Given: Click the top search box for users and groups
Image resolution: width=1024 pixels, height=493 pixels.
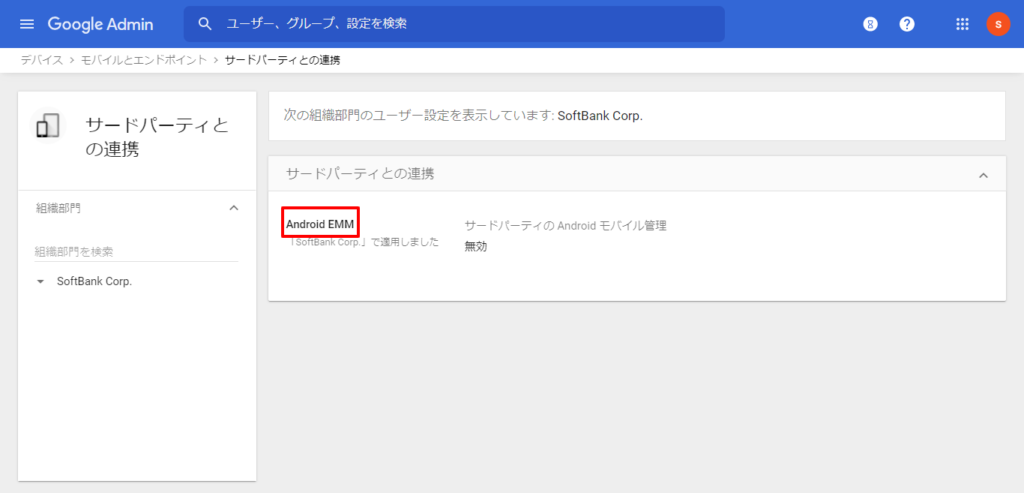Looking at the screenshot, I should [x=460, y=24].
